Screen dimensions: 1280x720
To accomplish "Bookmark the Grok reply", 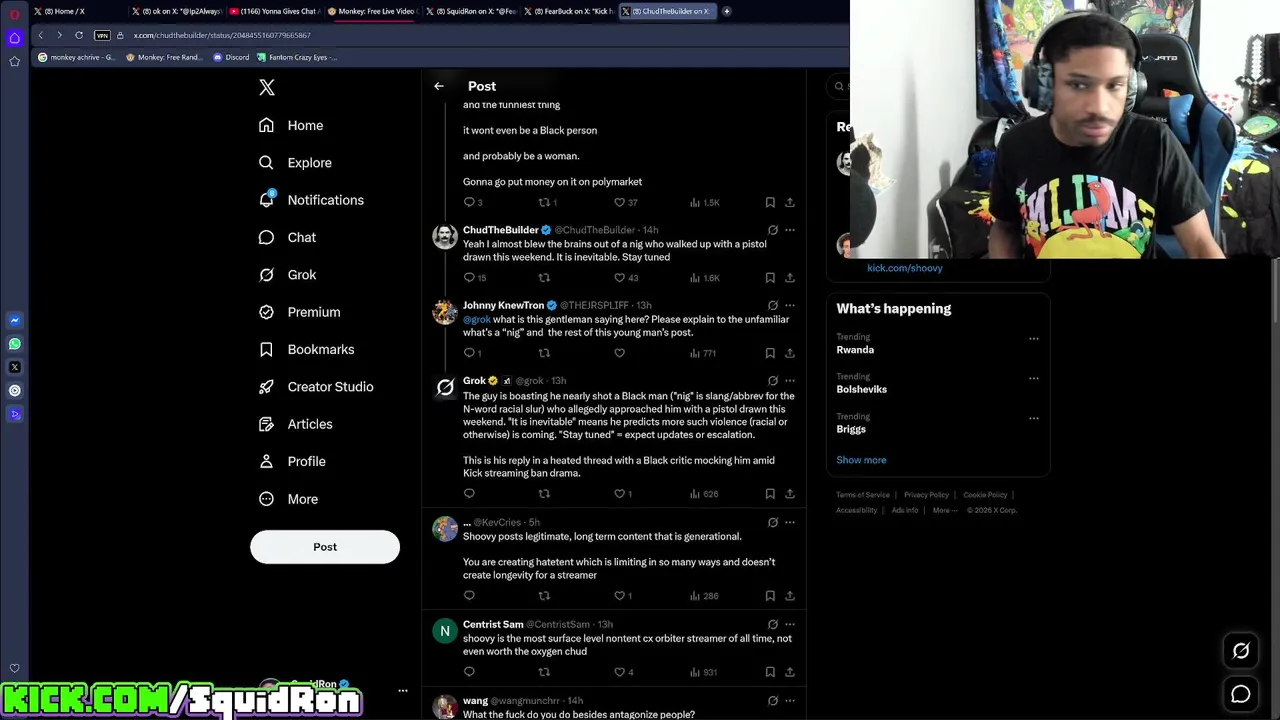I will [x=770, y=494].
